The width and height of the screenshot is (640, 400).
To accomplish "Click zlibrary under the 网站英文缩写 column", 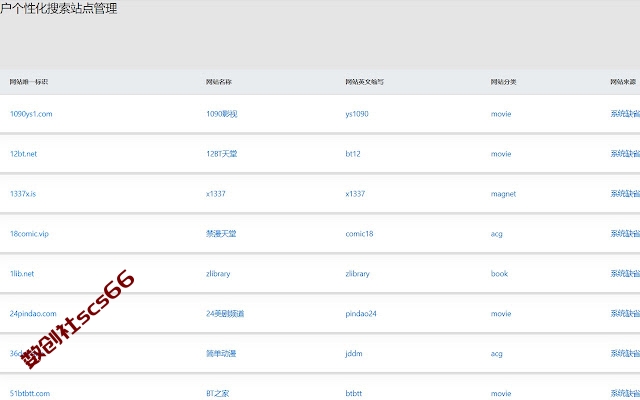I will (358, 274).
